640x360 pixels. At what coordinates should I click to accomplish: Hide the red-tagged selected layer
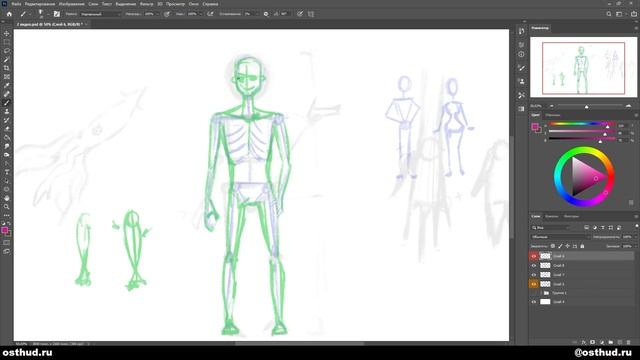(x=533, y=256)
